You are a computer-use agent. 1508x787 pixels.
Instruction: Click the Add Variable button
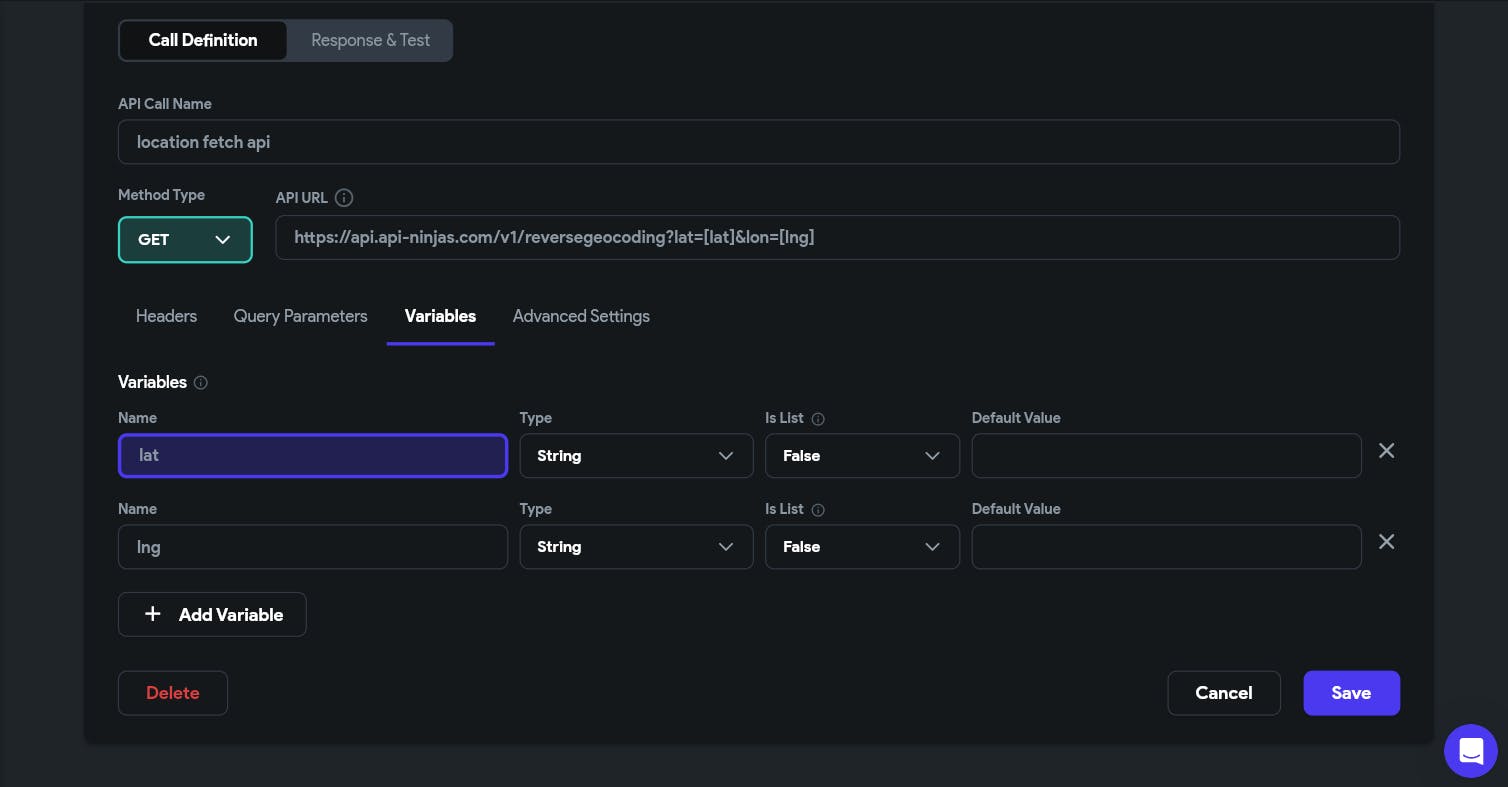(212, 615)
